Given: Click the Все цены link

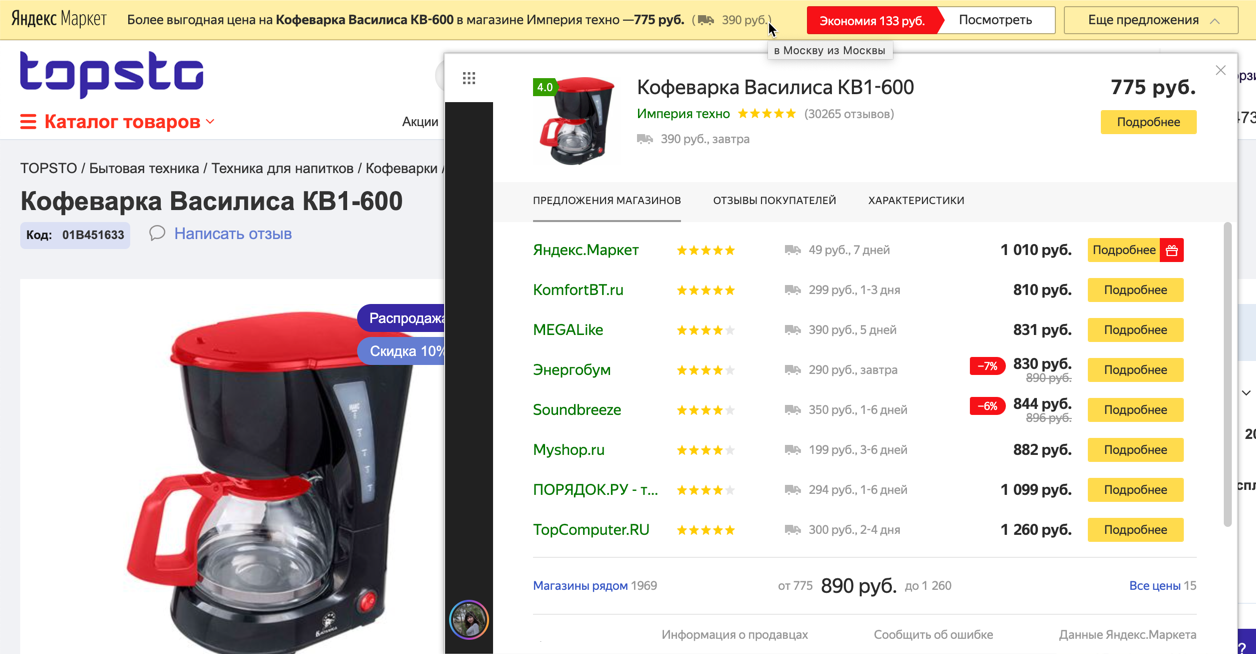Looking at the screenshot, I should tap(1155, 586).
